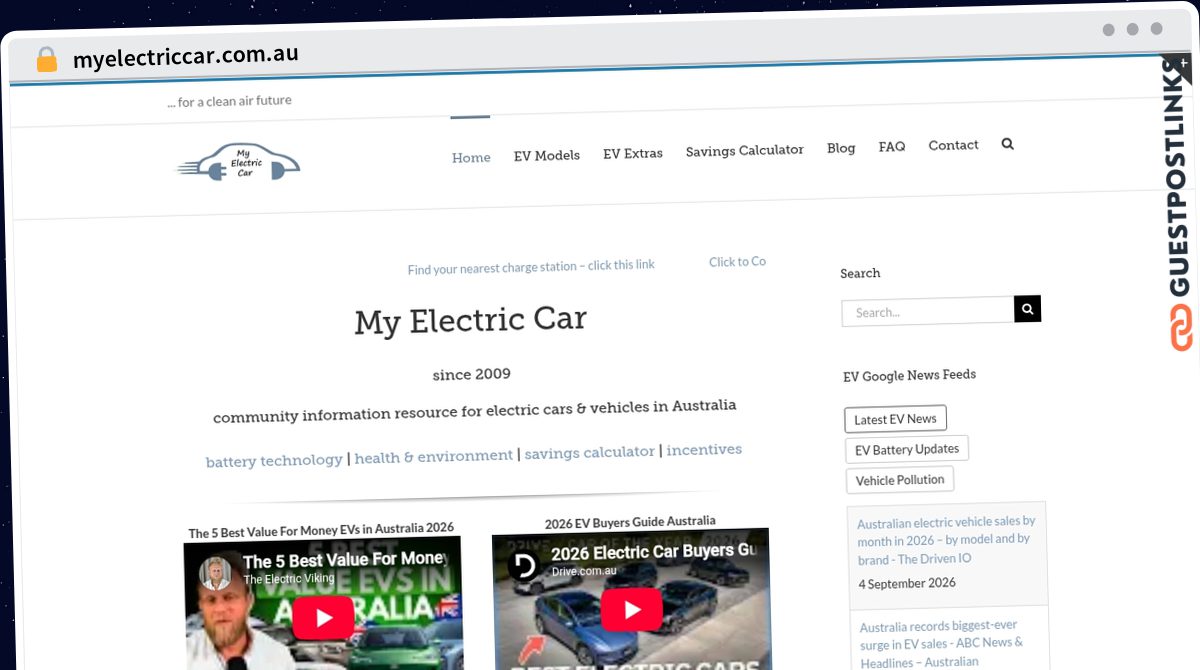Viewport: 1200px width, 670px height.
Task: Click the 'Search' sidebar heading
Action: 860,273
